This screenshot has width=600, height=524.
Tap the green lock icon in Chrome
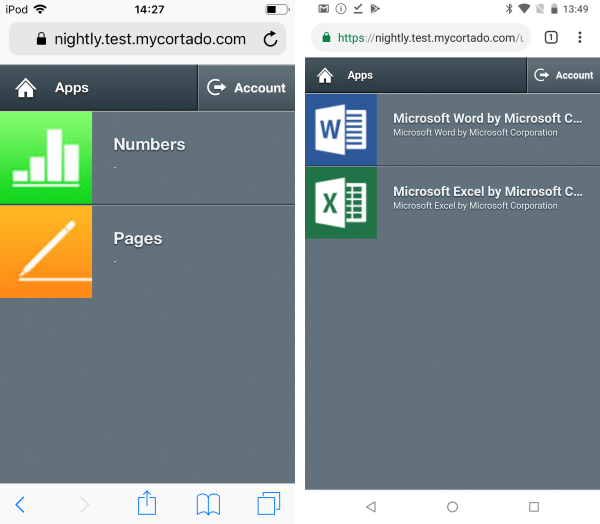tap(326, 38)
